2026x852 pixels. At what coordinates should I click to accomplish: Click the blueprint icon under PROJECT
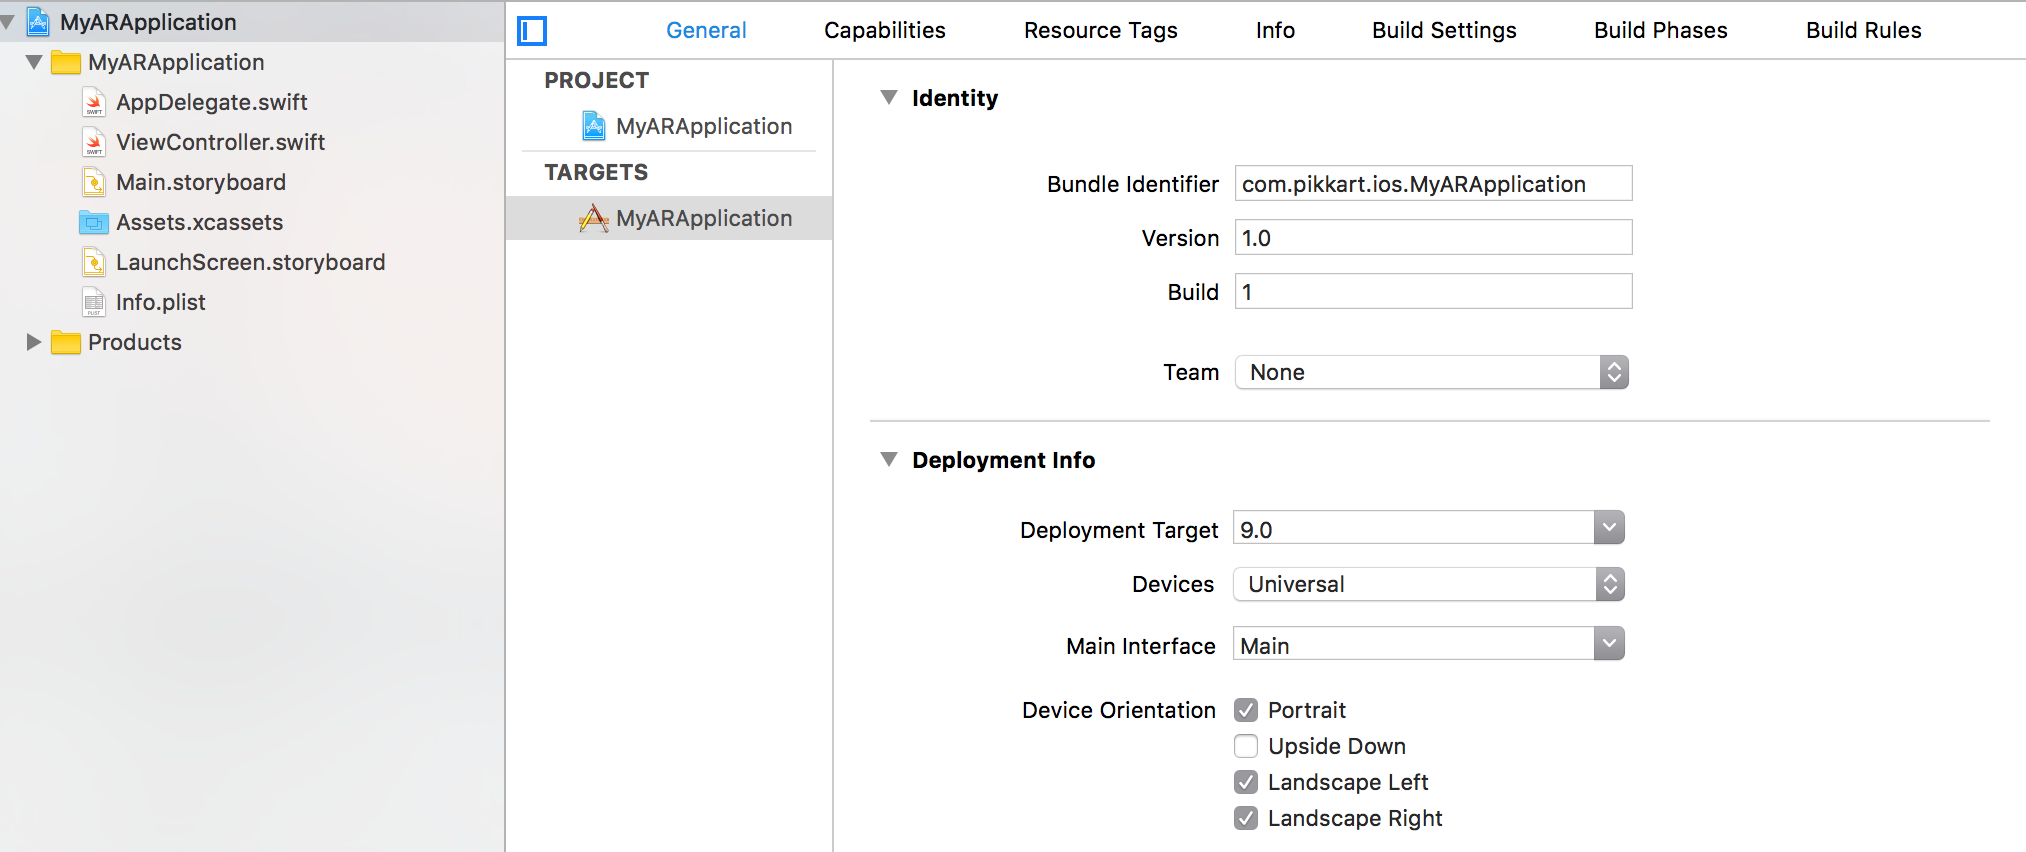click(594, 126)
